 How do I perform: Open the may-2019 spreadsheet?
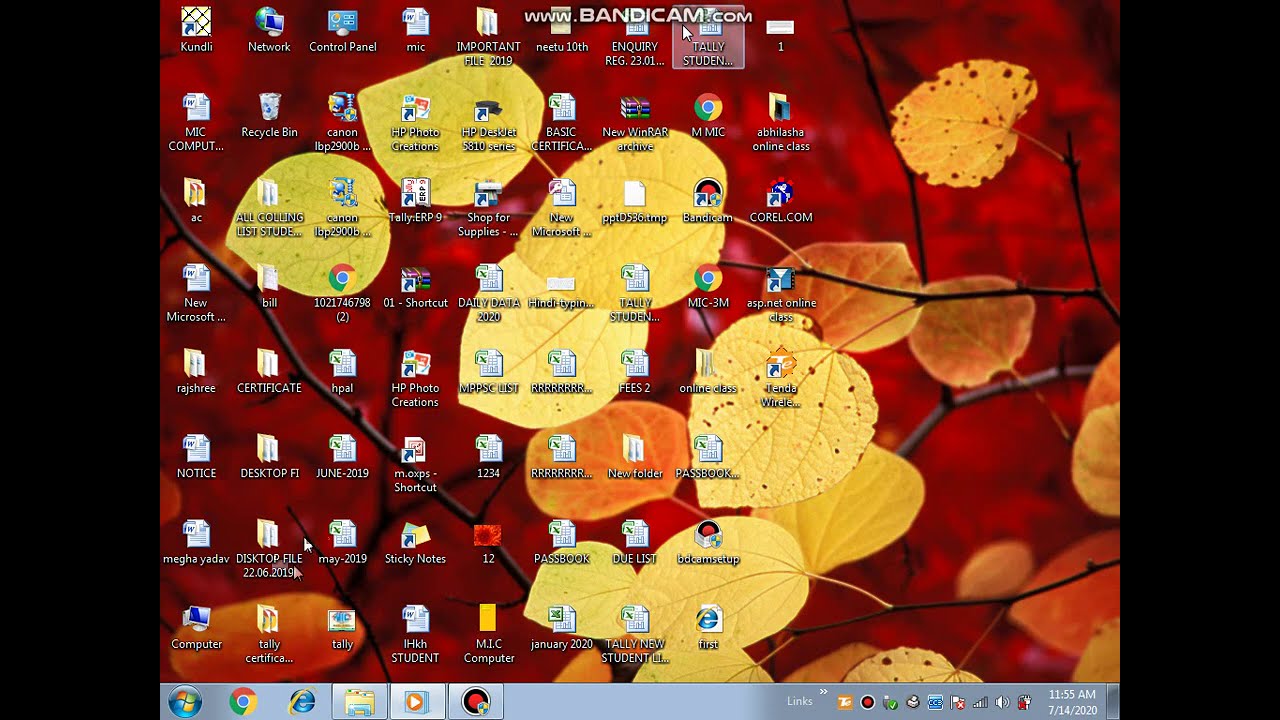[x=342, y=541]
